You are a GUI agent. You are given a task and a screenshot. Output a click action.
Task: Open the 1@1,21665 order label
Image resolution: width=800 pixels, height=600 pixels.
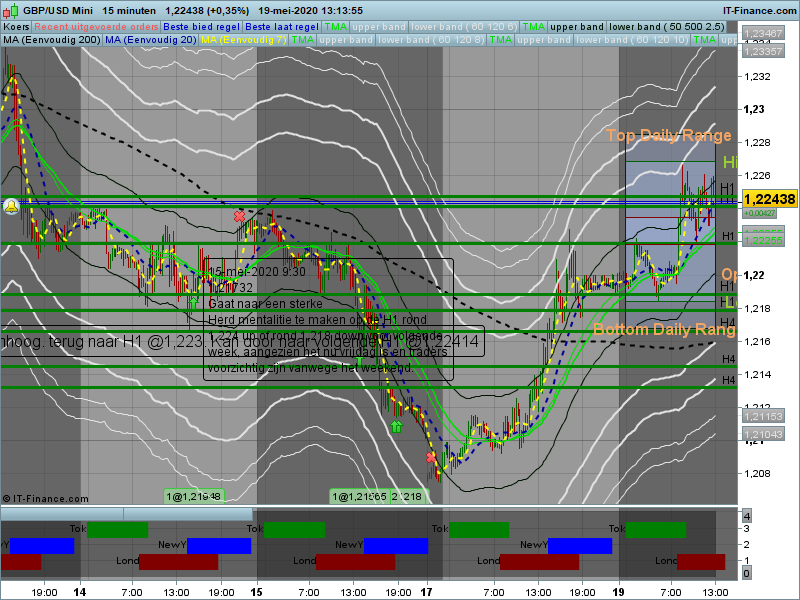(359, 496)
